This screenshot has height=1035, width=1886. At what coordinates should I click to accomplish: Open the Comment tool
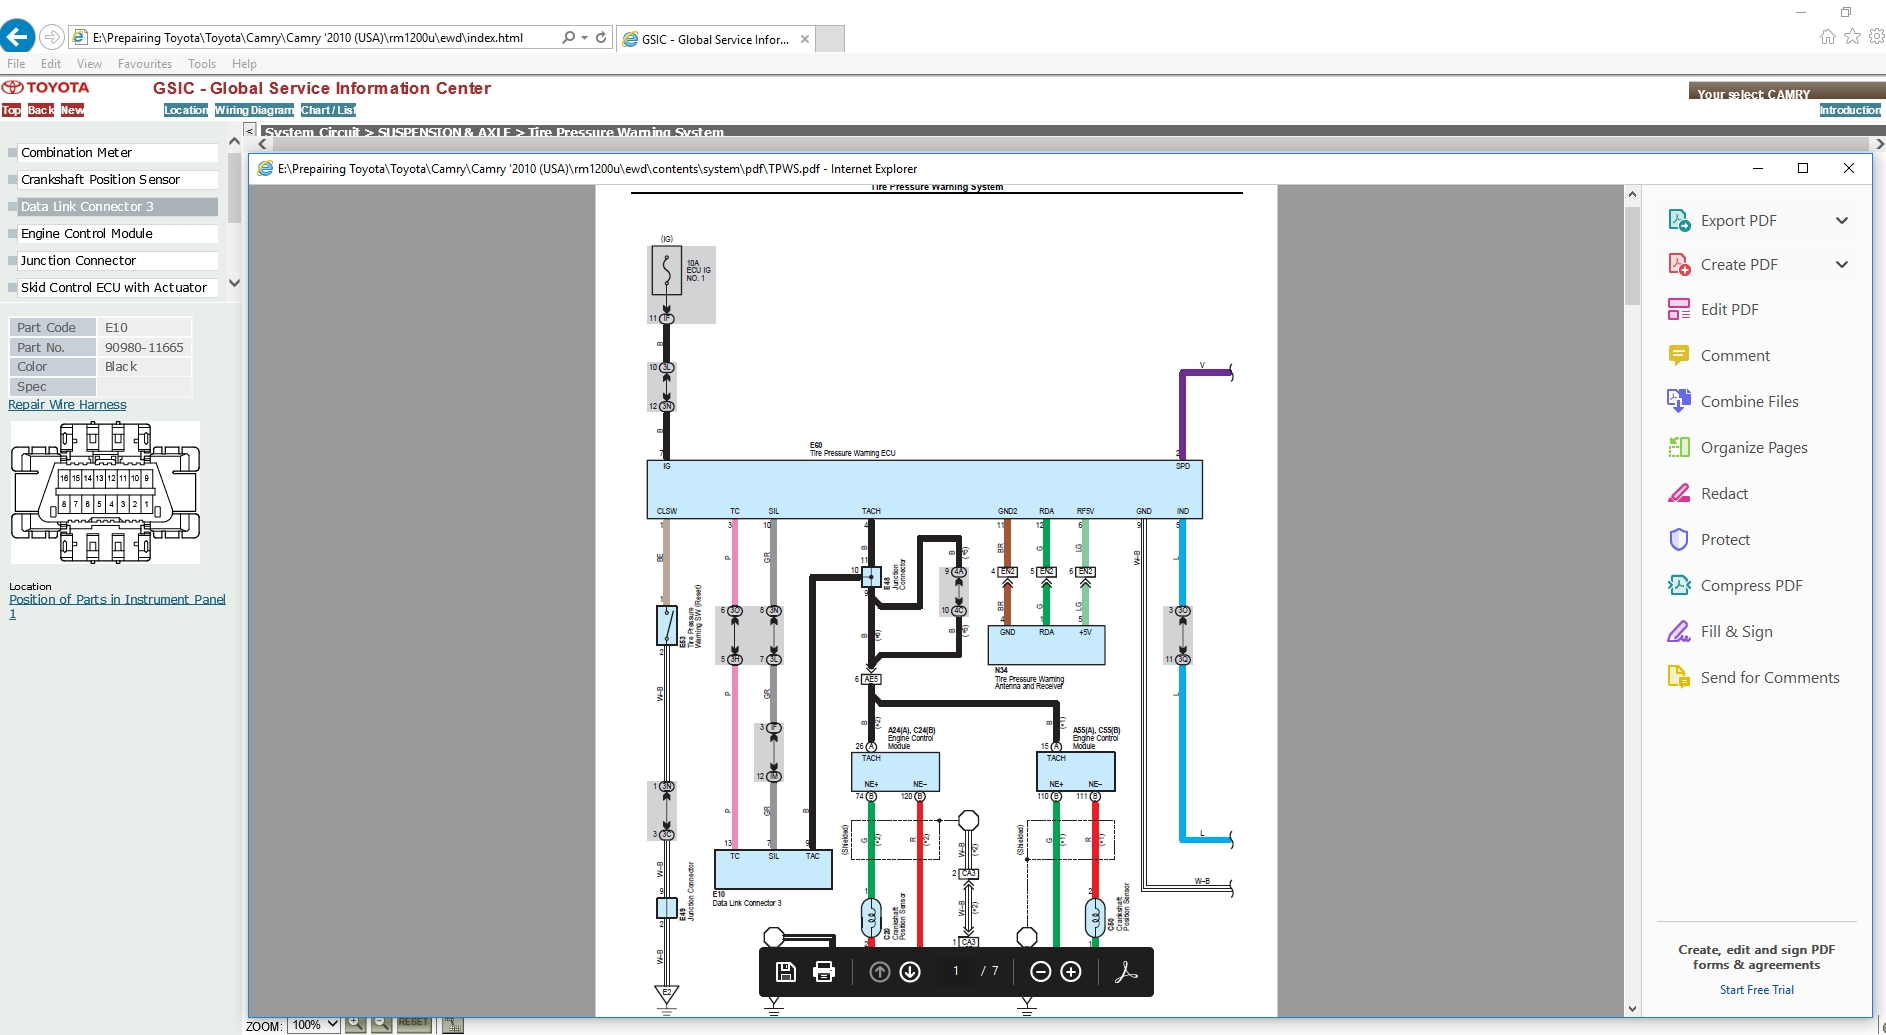(1734, 355)
